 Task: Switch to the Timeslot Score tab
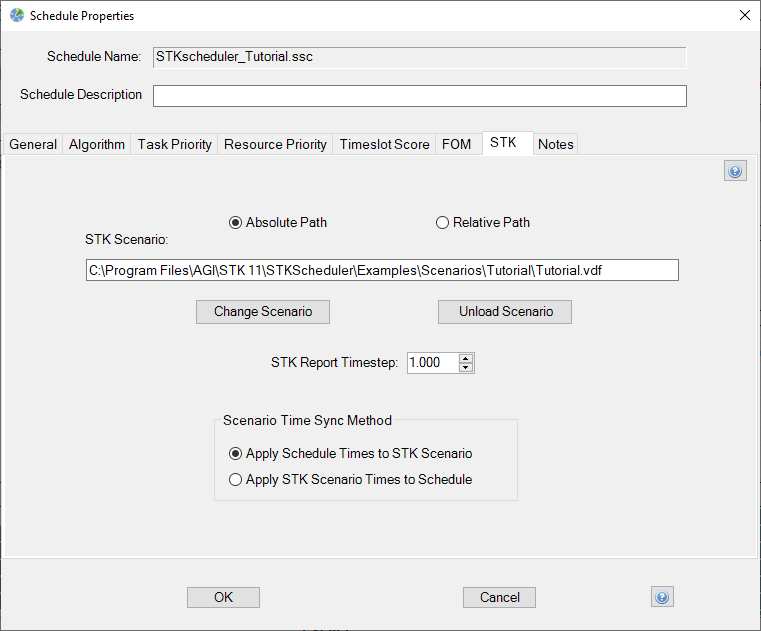(384, 144)
